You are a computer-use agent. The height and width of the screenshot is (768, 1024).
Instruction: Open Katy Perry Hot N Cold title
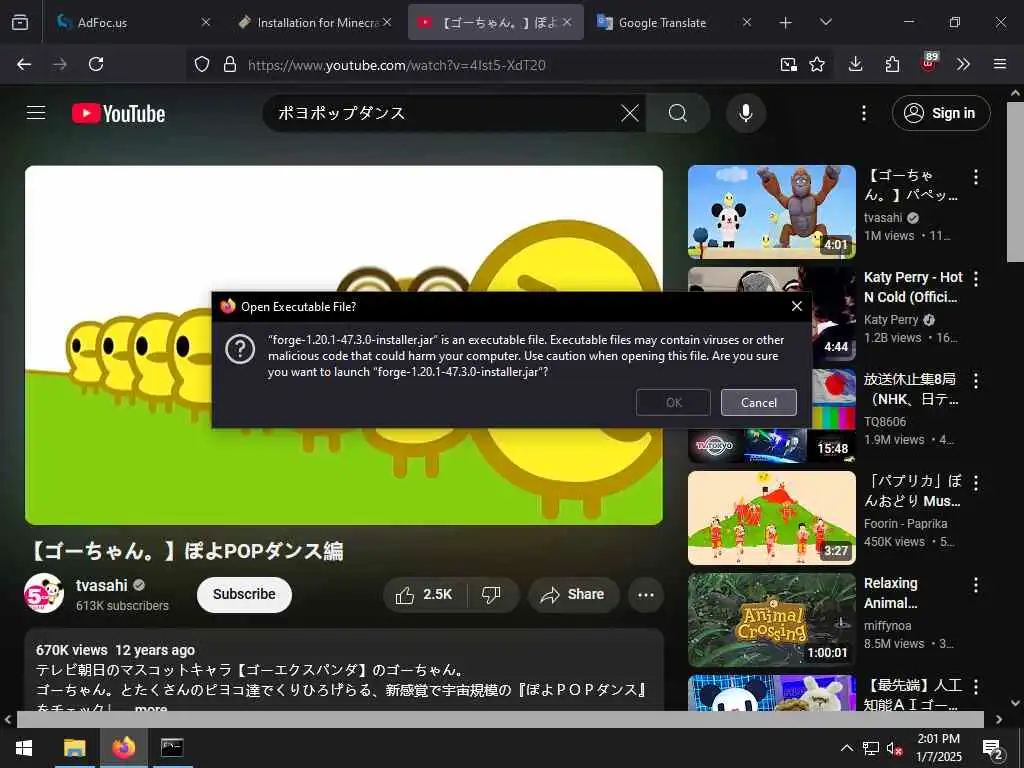coord(912,287)
